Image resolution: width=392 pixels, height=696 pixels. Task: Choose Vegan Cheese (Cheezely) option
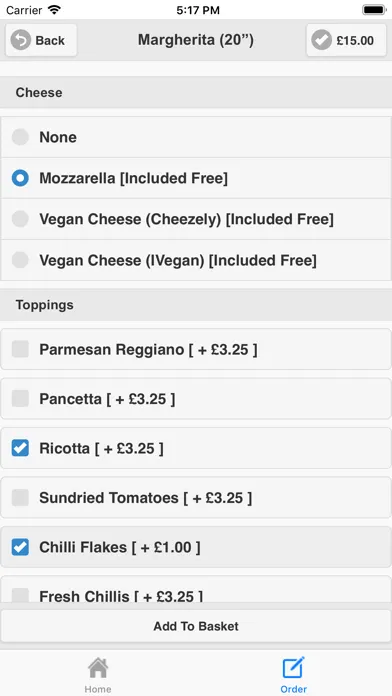pos(196,219)
